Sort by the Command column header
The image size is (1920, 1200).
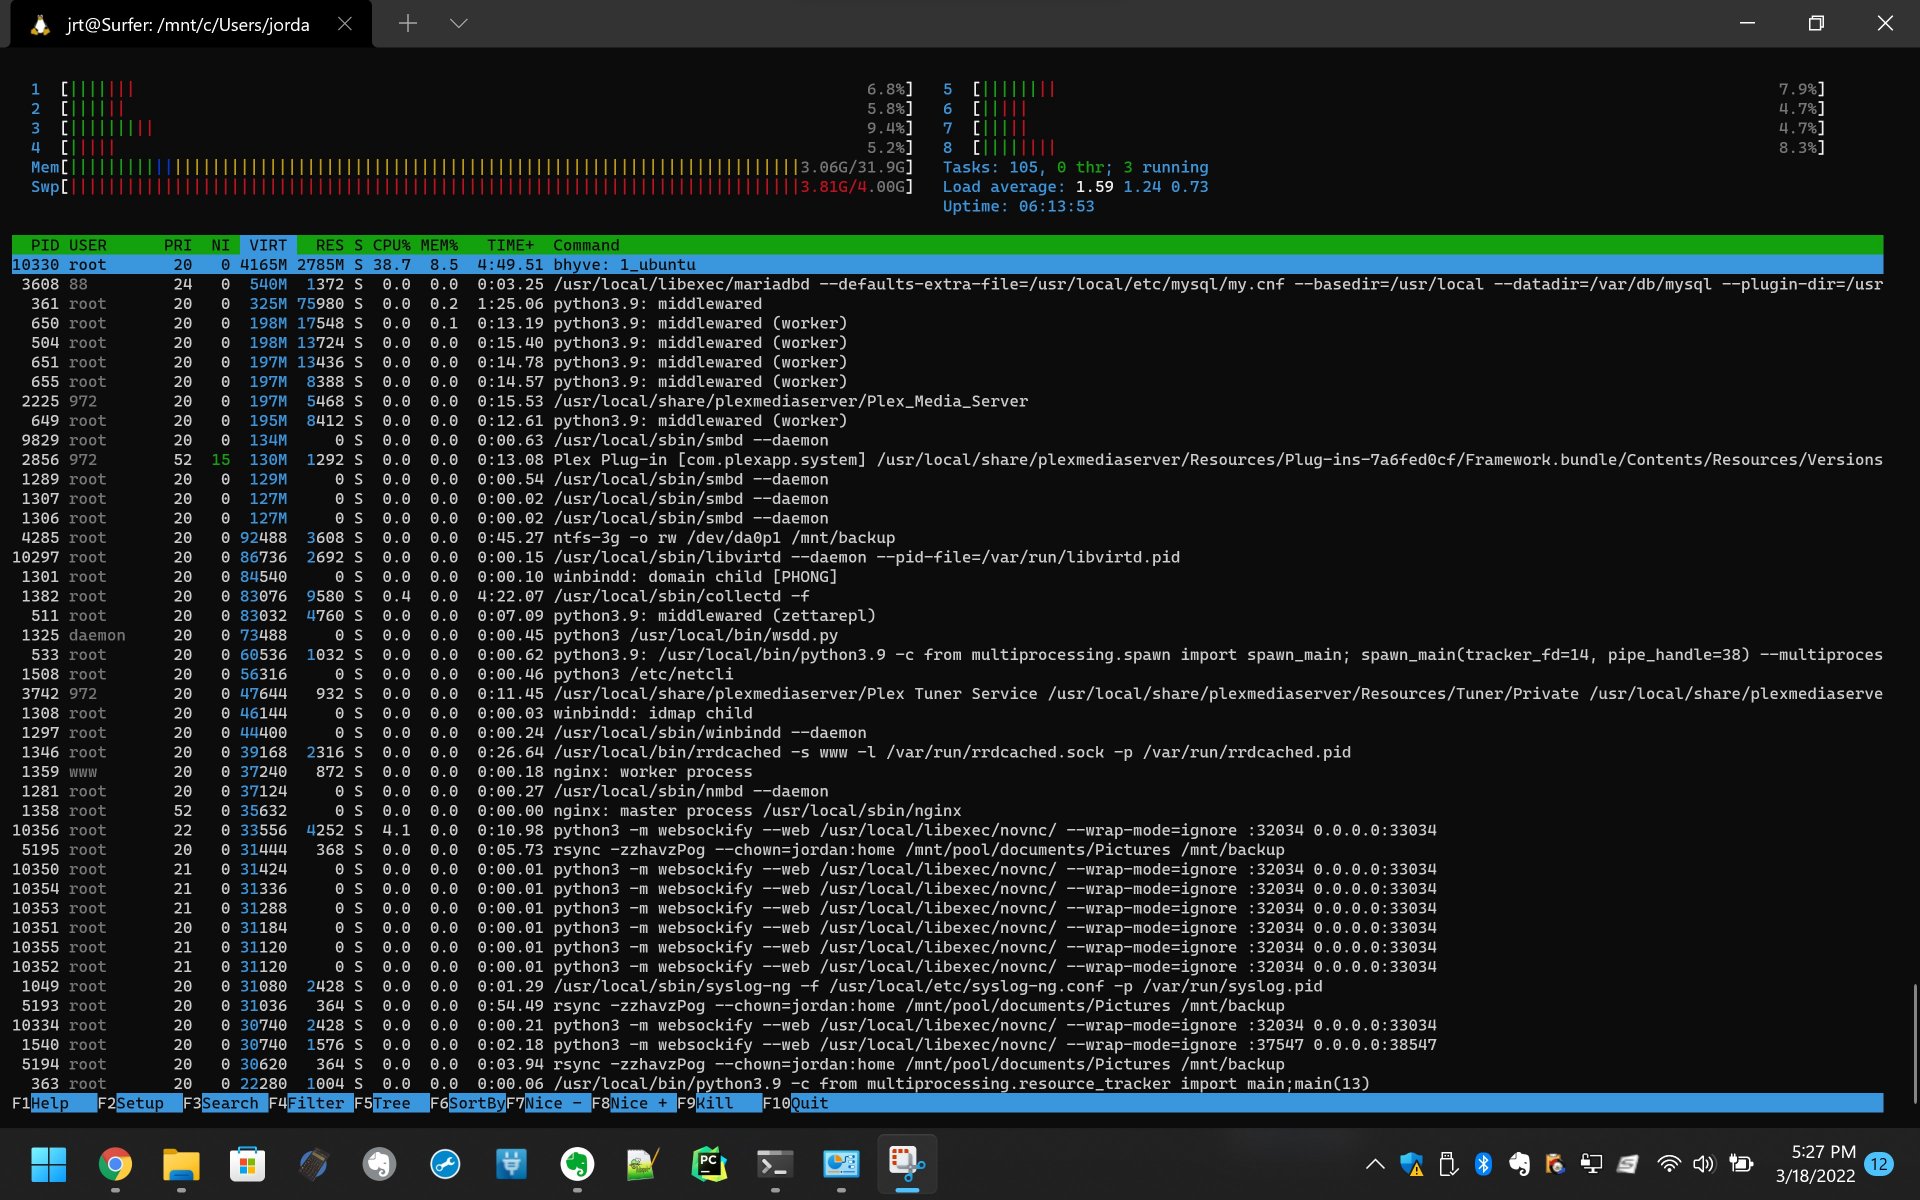point(586,245)
